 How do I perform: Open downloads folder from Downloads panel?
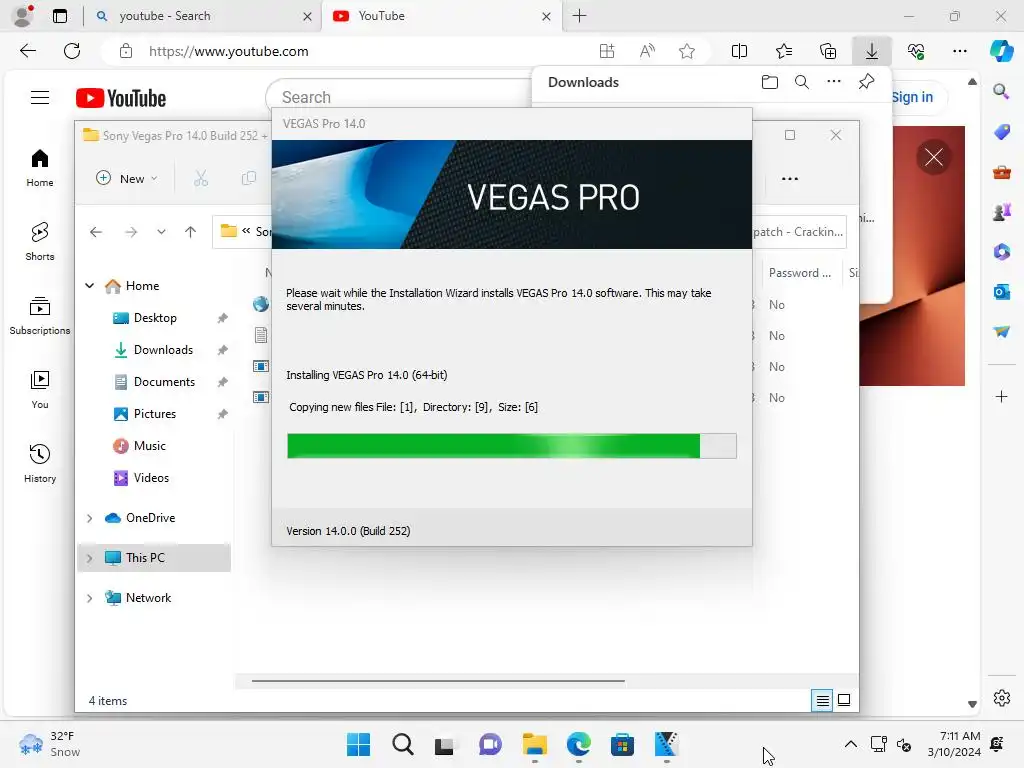pyautogui.click(x=770, y=82)
